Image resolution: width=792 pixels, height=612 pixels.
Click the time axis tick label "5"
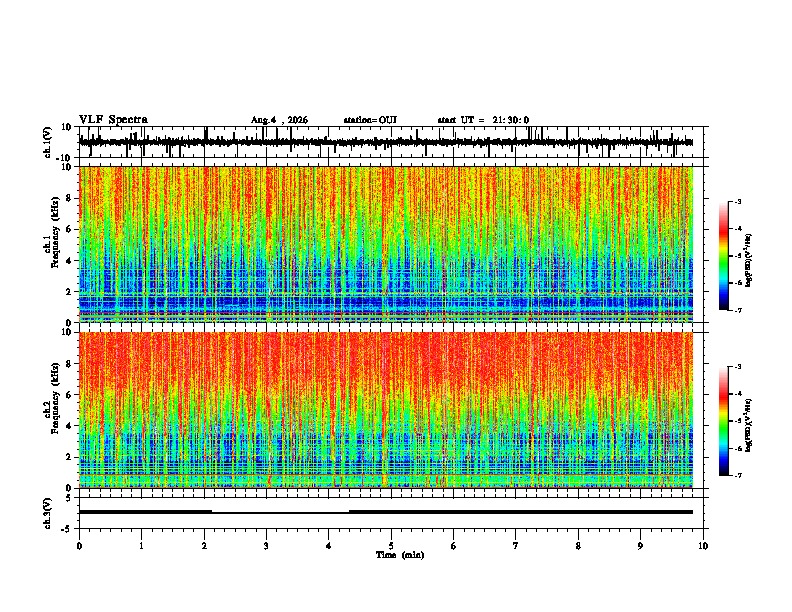click(x=391, y=546)
